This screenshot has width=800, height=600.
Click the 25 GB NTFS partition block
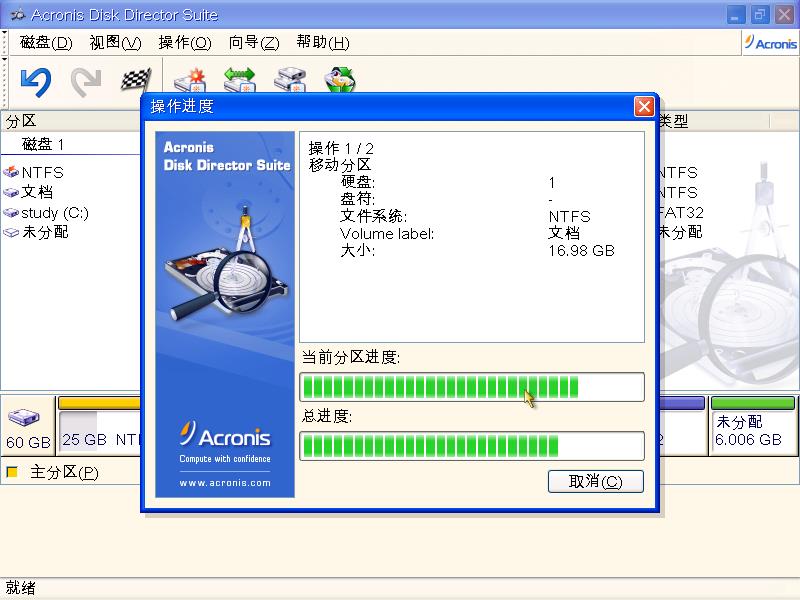99,425
